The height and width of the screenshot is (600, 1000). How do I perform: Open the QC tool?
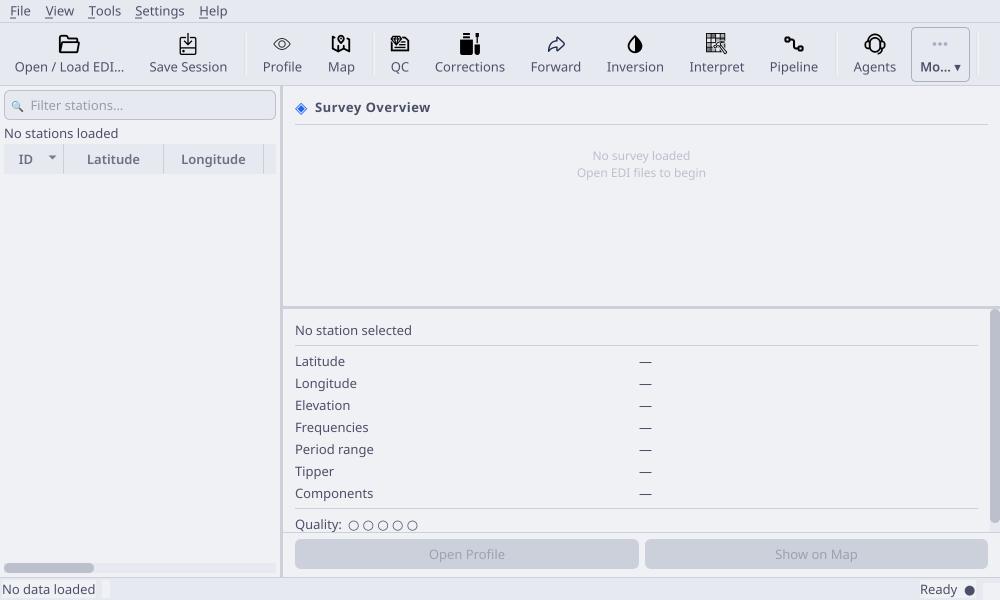point(400,55)
